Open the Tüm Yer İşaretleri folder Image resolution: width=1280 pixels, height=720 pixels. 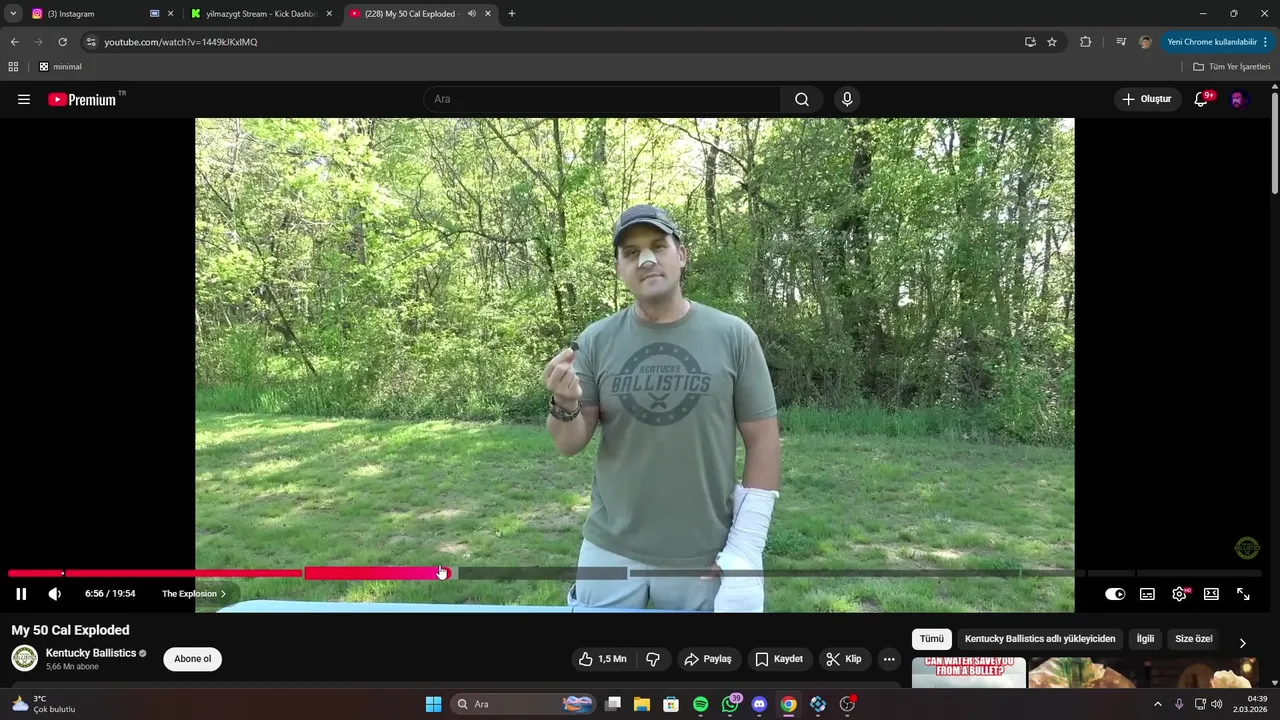point(1232,67)
